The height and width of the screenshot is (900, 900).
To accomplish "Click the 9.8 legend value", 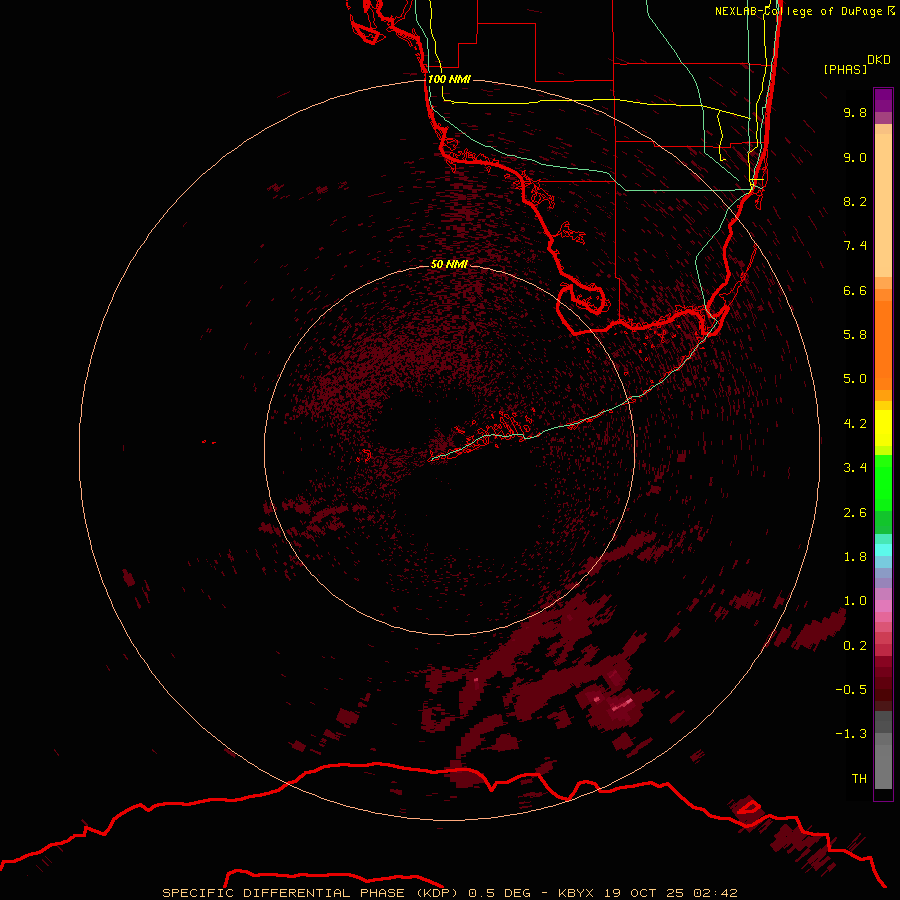I will coord(855,112).
